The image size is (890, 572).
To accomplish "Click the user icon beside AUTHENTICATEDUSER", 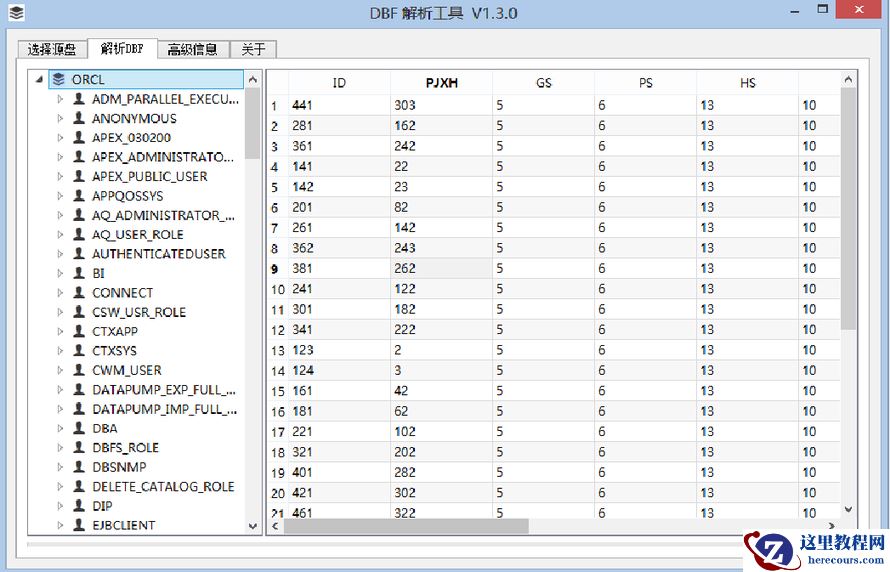I will (x=79, y=254).
